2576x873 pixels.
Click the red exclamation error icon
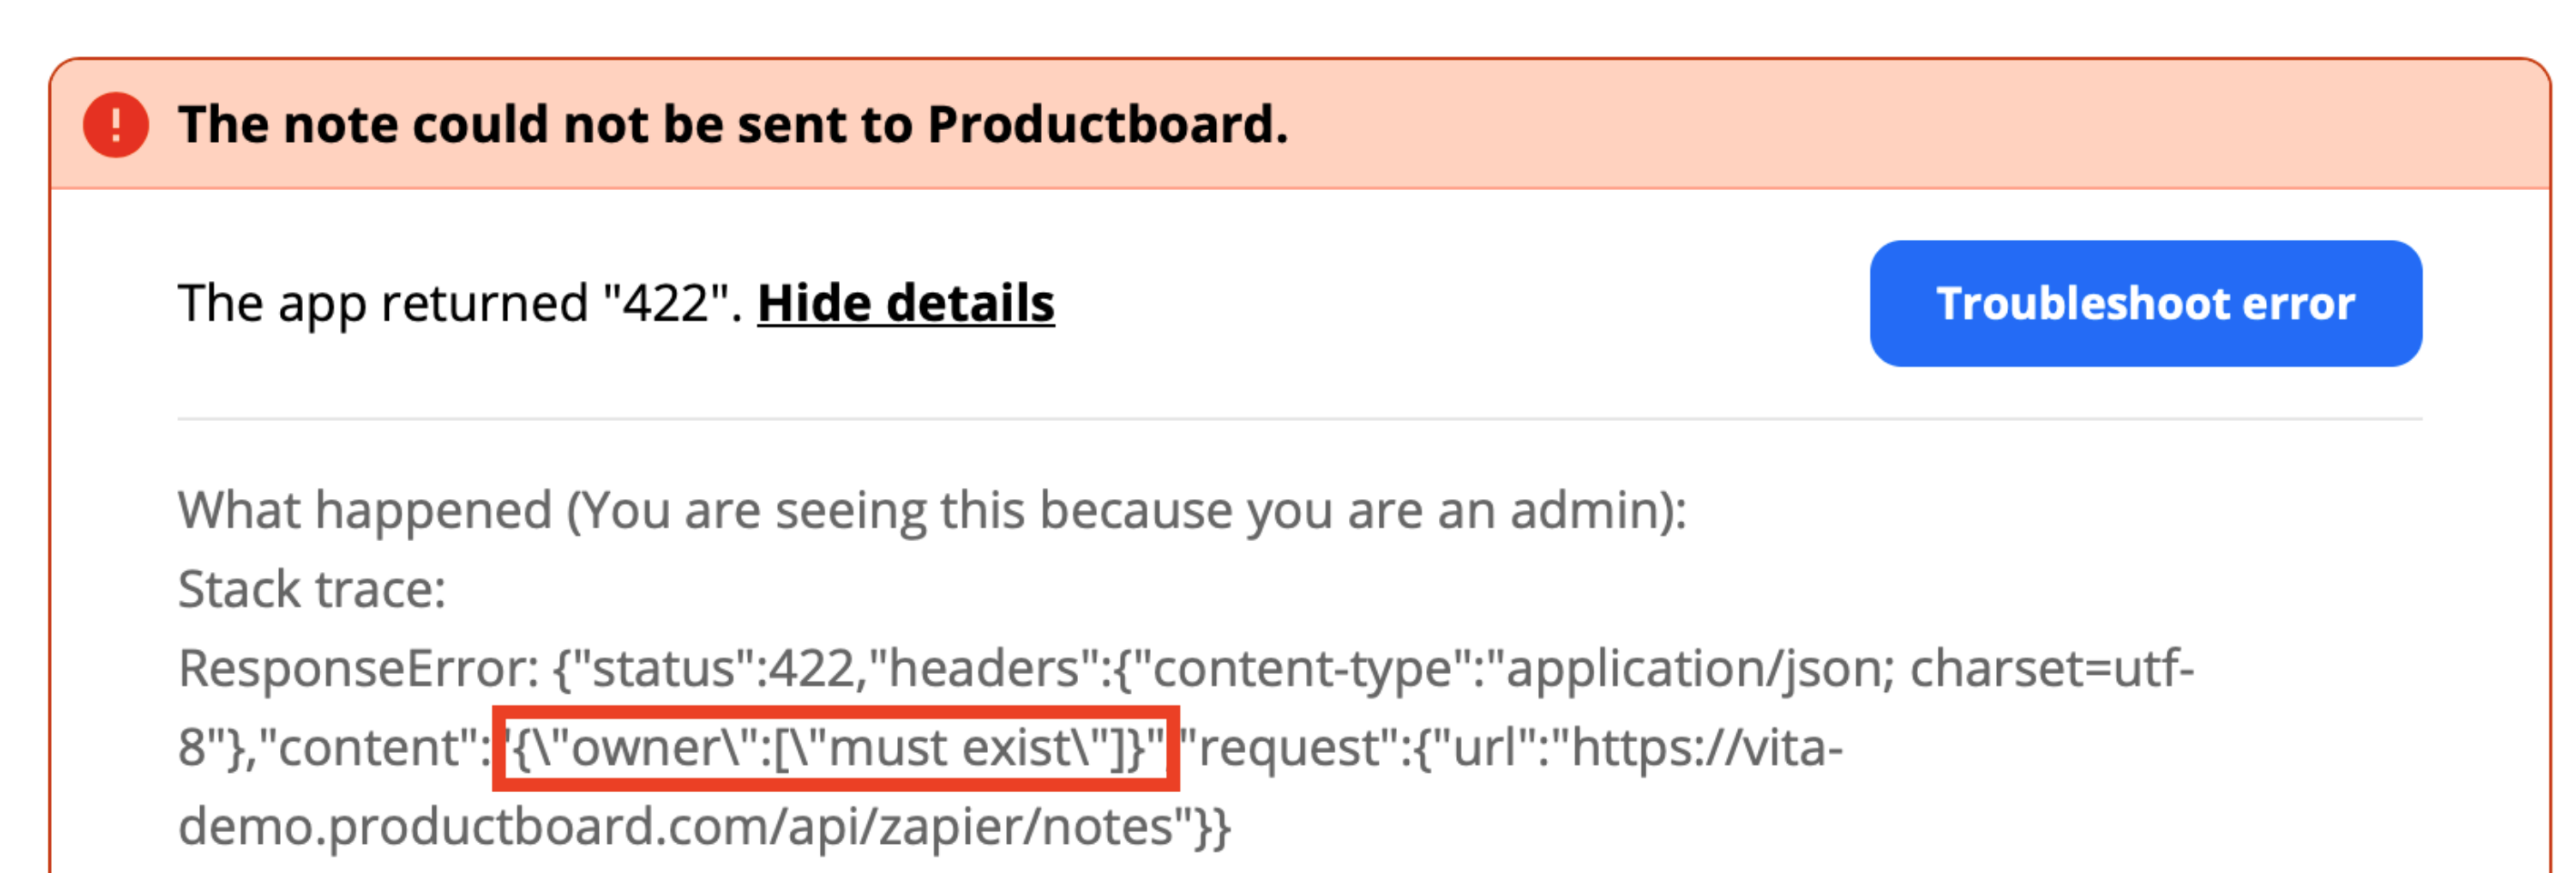[116, 125]
